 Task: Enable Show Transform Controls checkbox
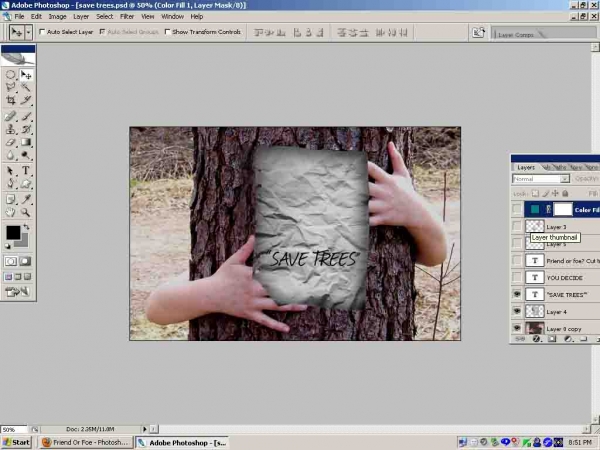point(167,32)
